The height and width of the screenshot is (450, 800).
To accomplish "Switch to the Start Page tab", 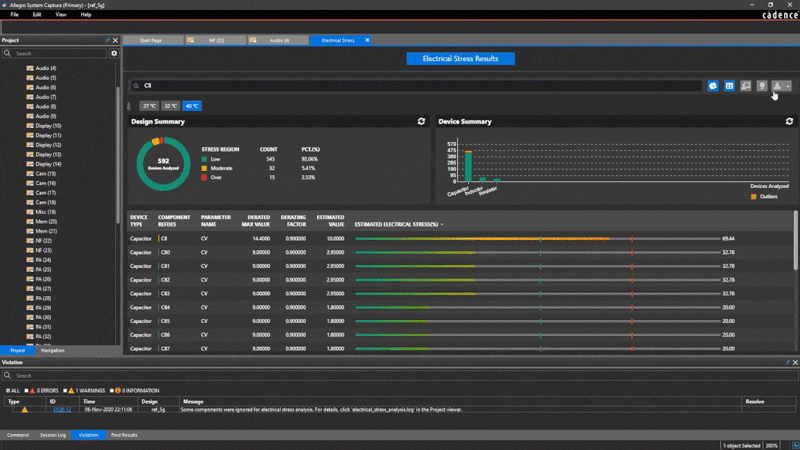I will point(151,40).
